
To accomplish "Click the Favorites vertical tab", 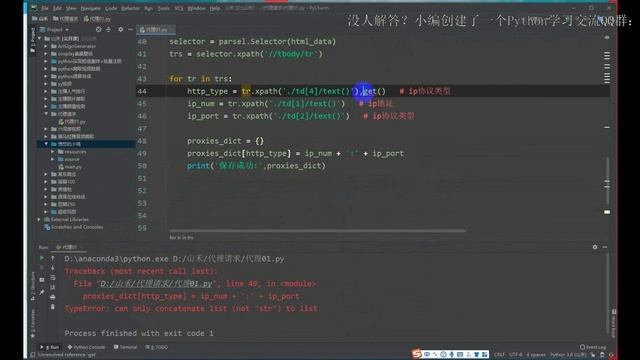I will pos(33,323).
